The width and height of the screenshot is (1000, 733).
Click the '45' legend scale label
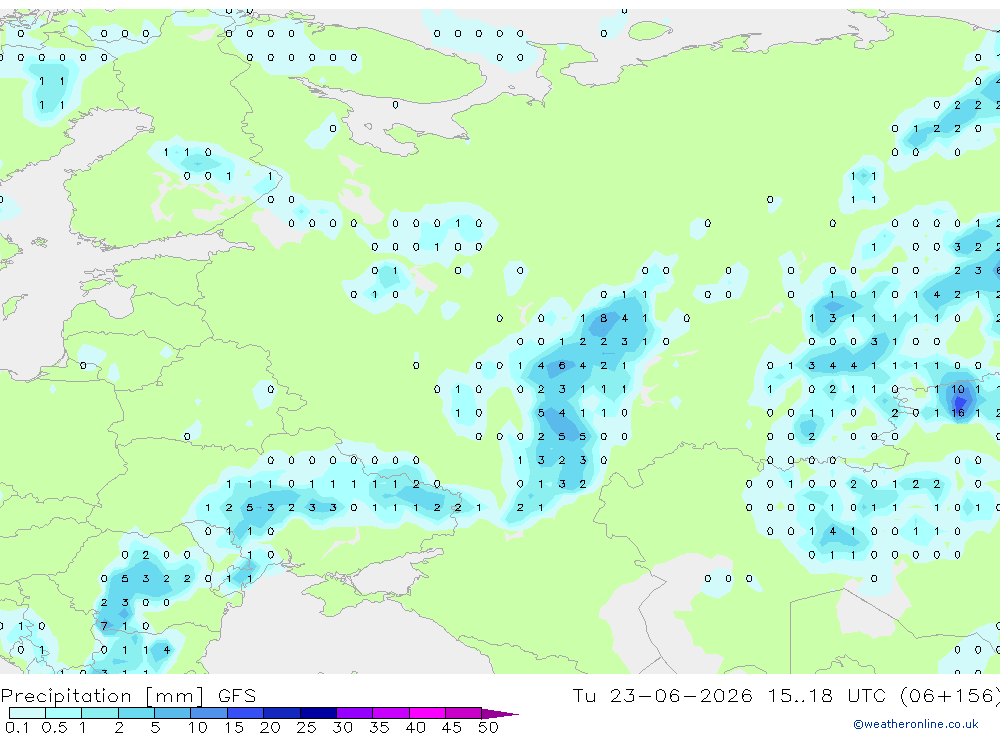tap(452, 727)
